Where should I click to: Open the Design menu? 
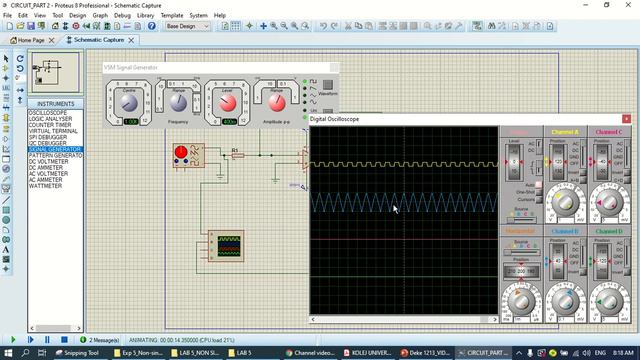78,16
